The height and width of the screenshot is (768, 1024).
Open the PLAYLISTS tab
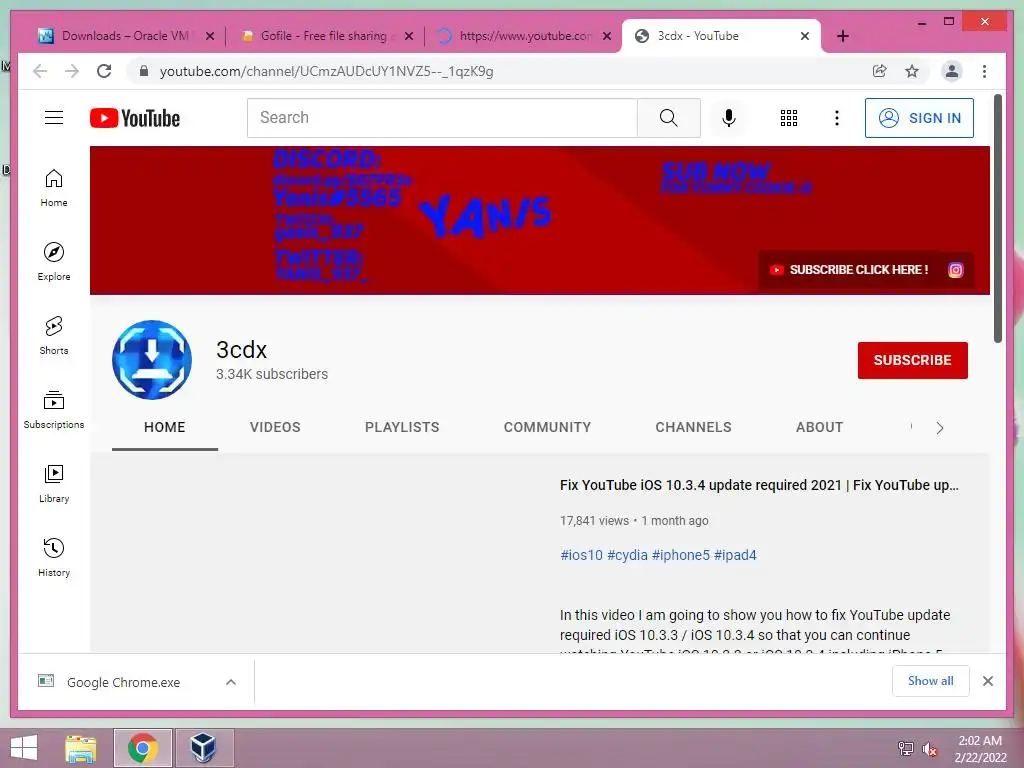tap(402, 427)
